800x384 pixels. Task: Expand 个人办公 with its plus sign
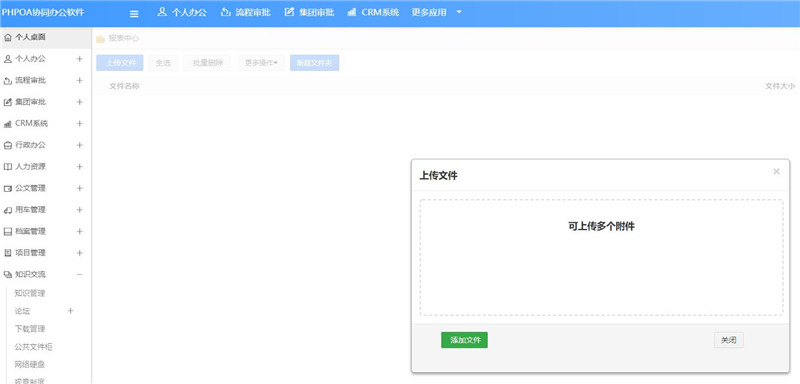tap(80, 59)
